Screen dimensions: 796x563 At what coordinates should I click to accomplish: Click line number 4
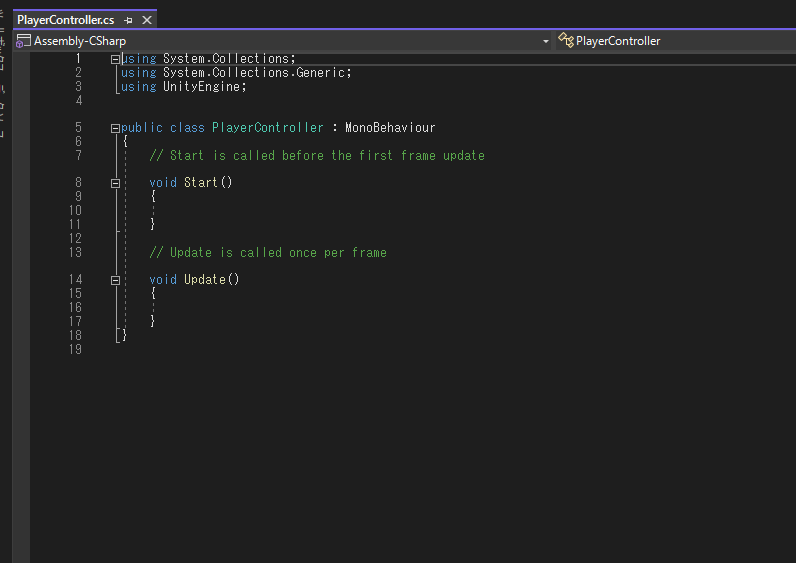click(x=79, y=101)
